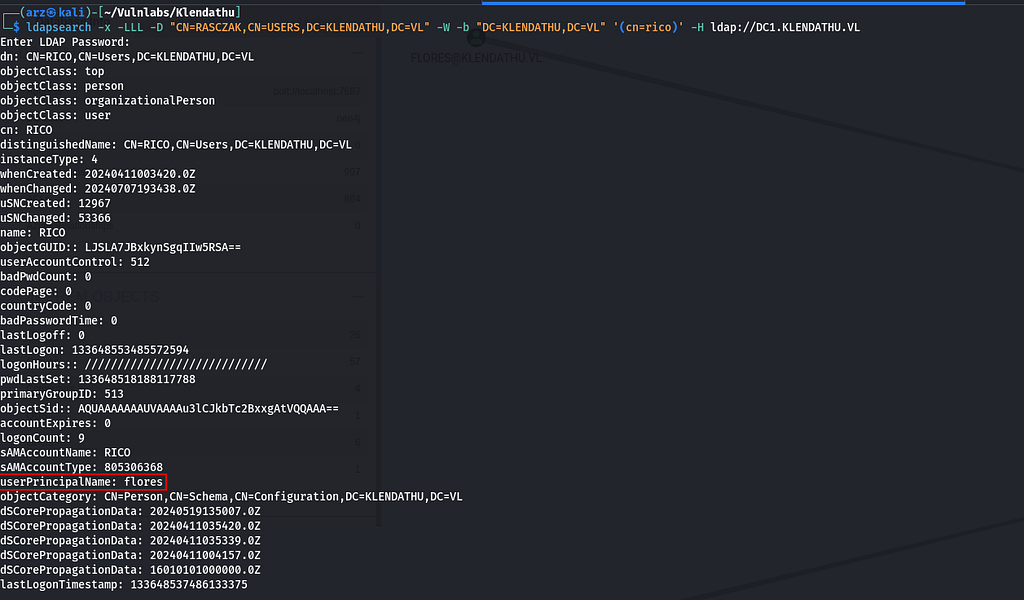Select the objectGUID base64 value

click(163, 247)
